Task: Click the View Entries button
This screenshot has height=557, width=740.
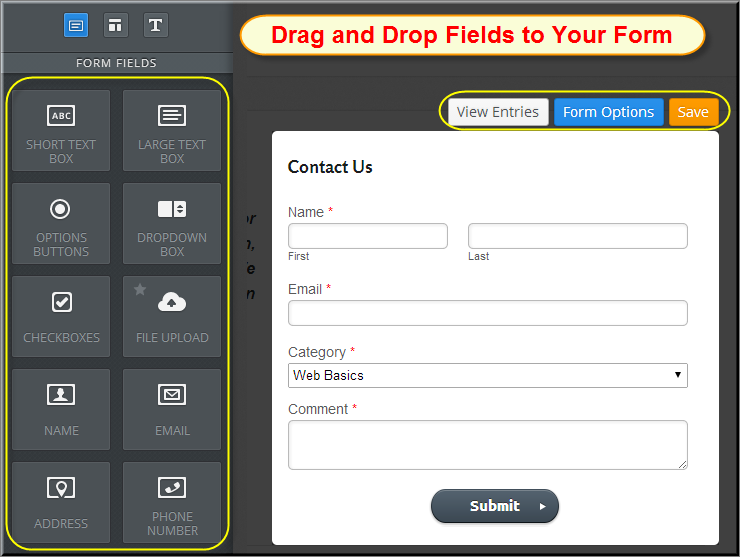Action: point(497,112)
